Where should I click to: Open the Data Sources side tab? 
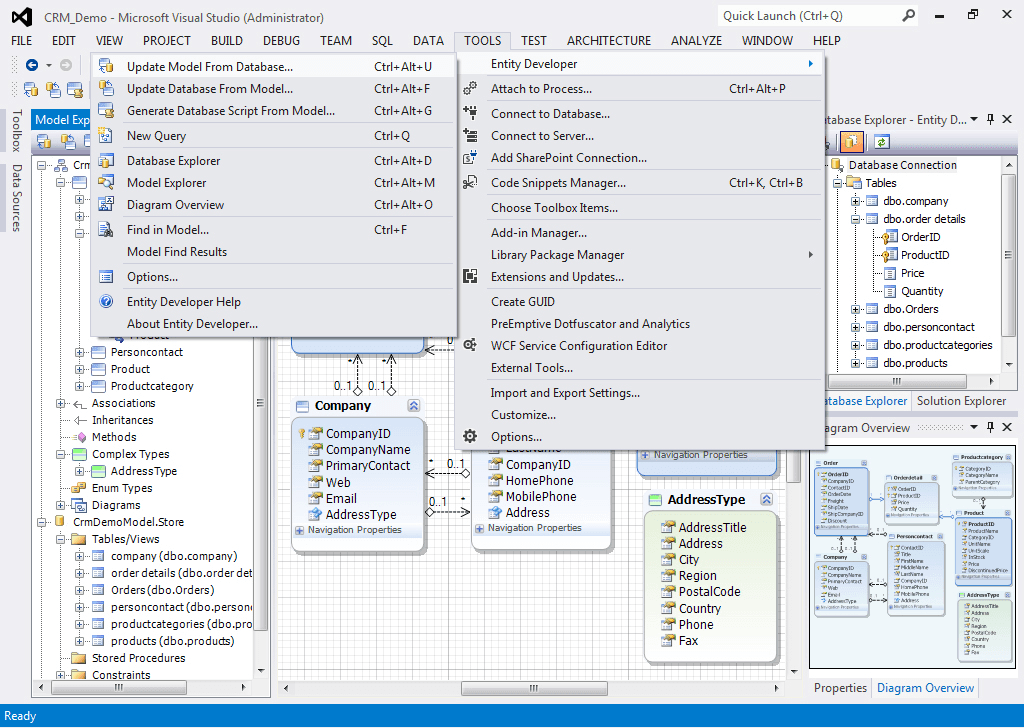(16, 198)
